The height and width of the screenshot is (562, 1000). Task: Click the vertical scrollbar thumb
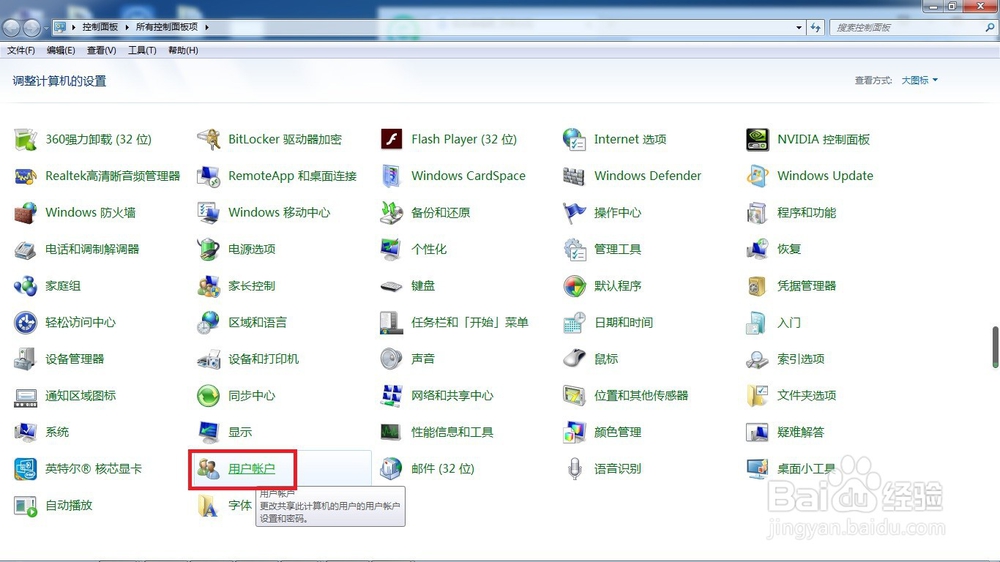click(995, 347)
